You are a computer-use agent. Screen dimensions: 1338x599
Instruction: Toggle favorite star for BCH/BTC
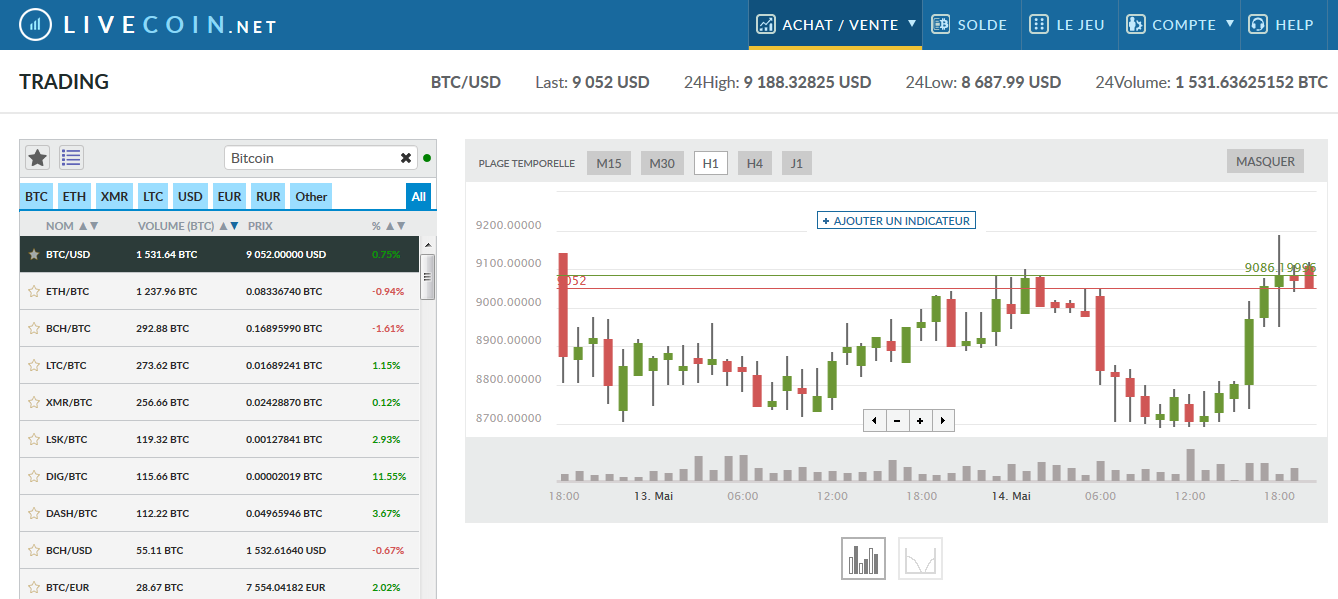pos(33,328)
